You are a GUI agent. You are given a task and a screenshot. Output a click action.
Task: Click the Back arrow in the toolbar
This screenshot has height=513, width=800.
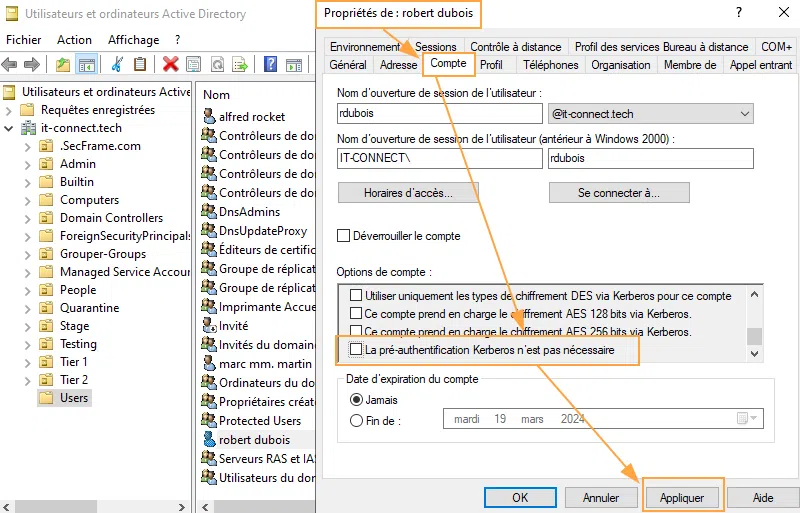pos(10,64)
